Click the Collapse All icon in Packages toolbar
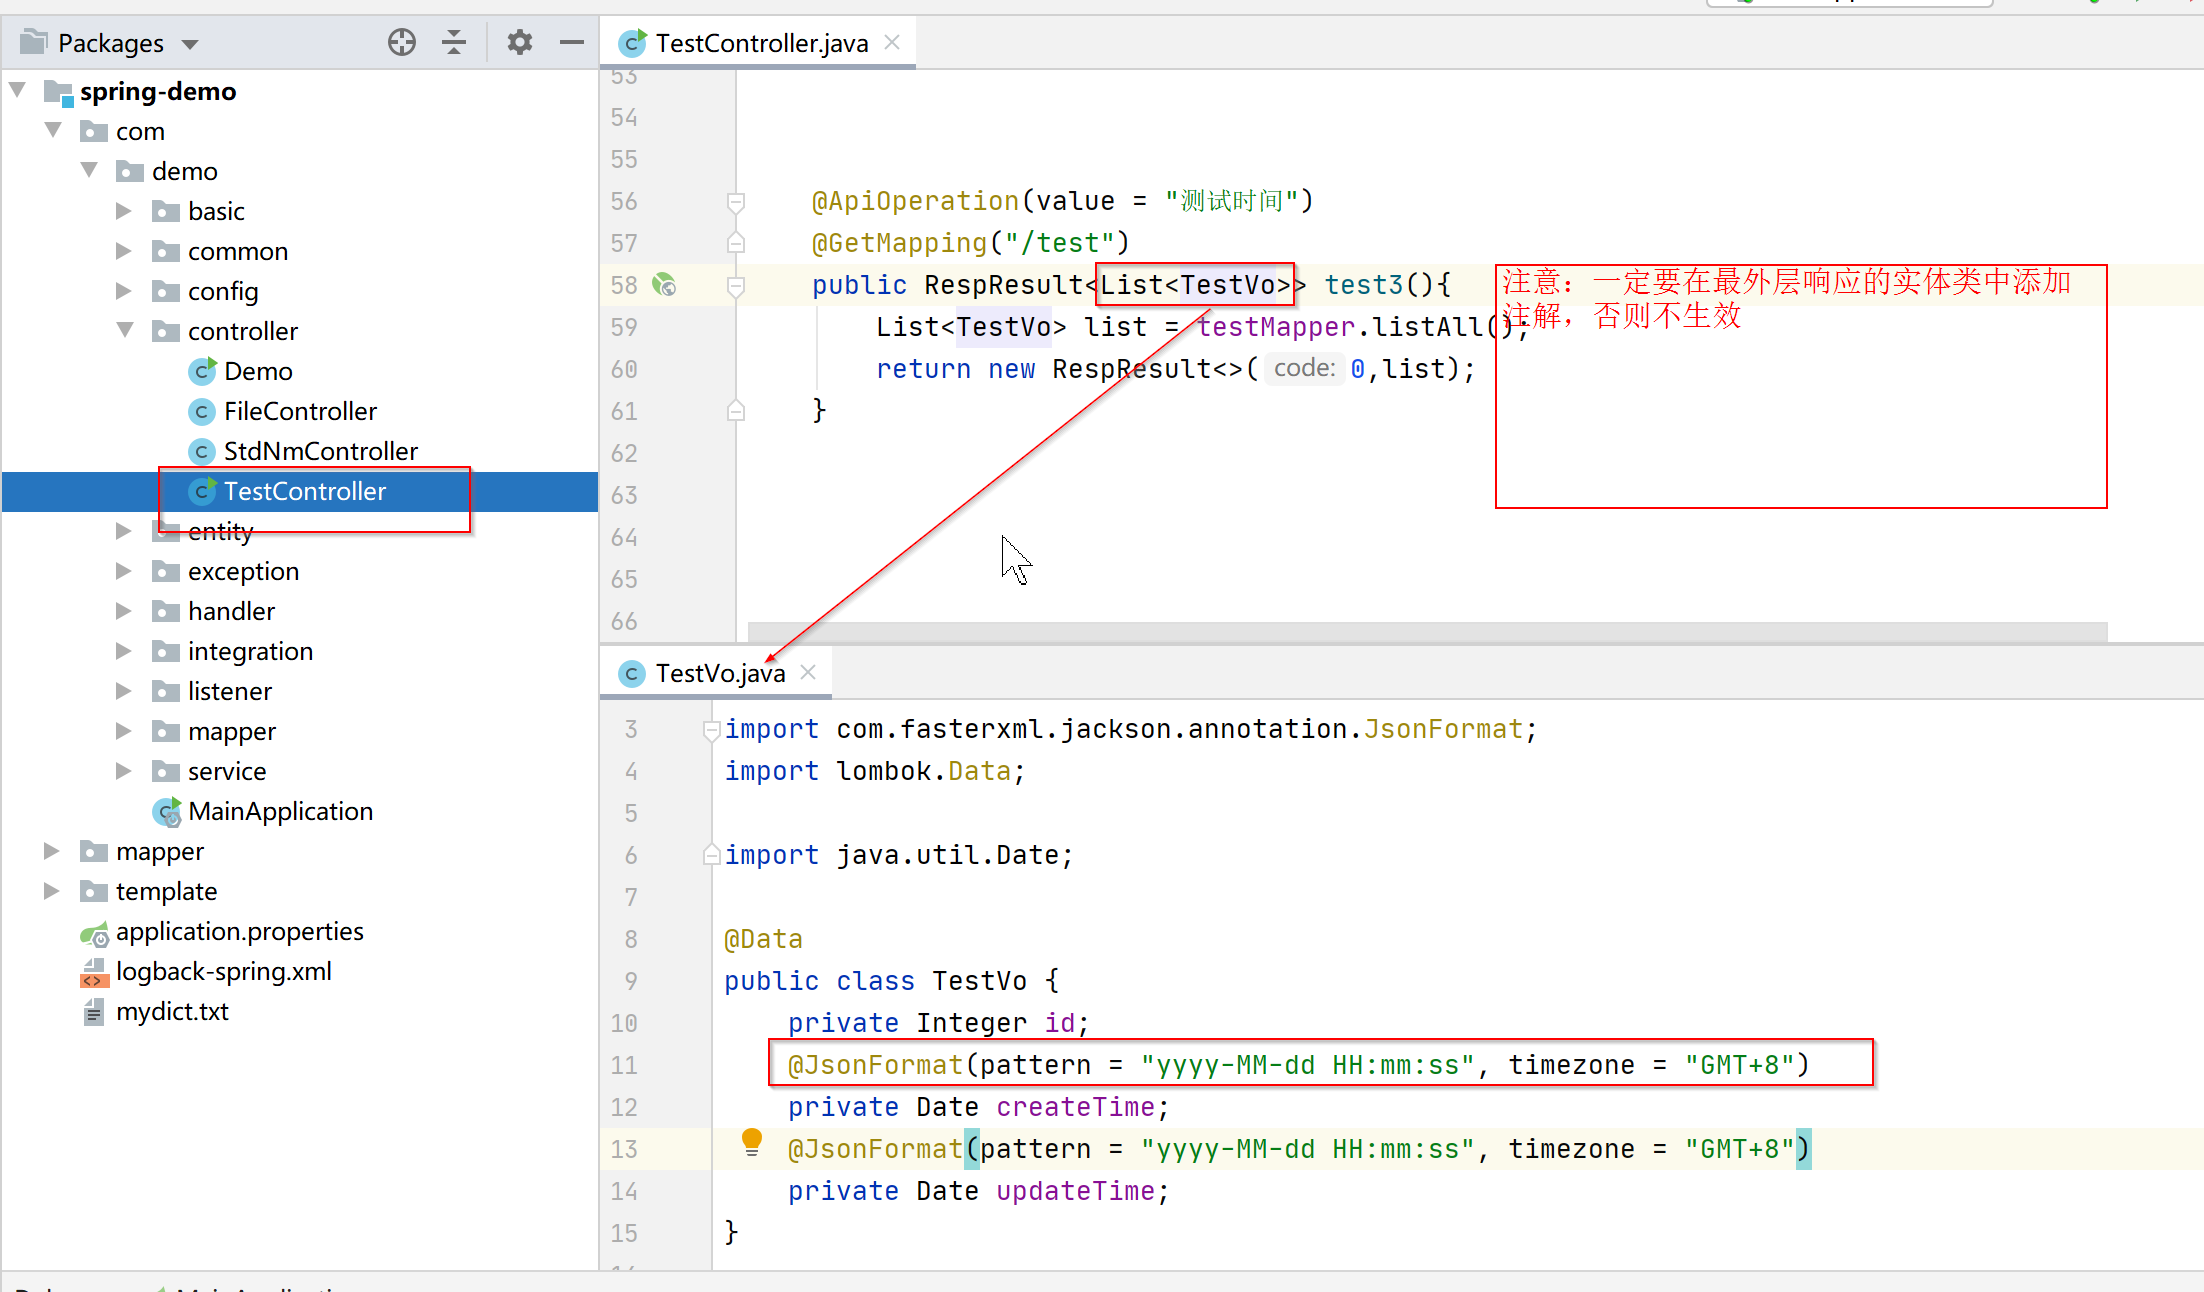Image resolution: width=2204 pixels, height=1292 pixels. (454, 42)
